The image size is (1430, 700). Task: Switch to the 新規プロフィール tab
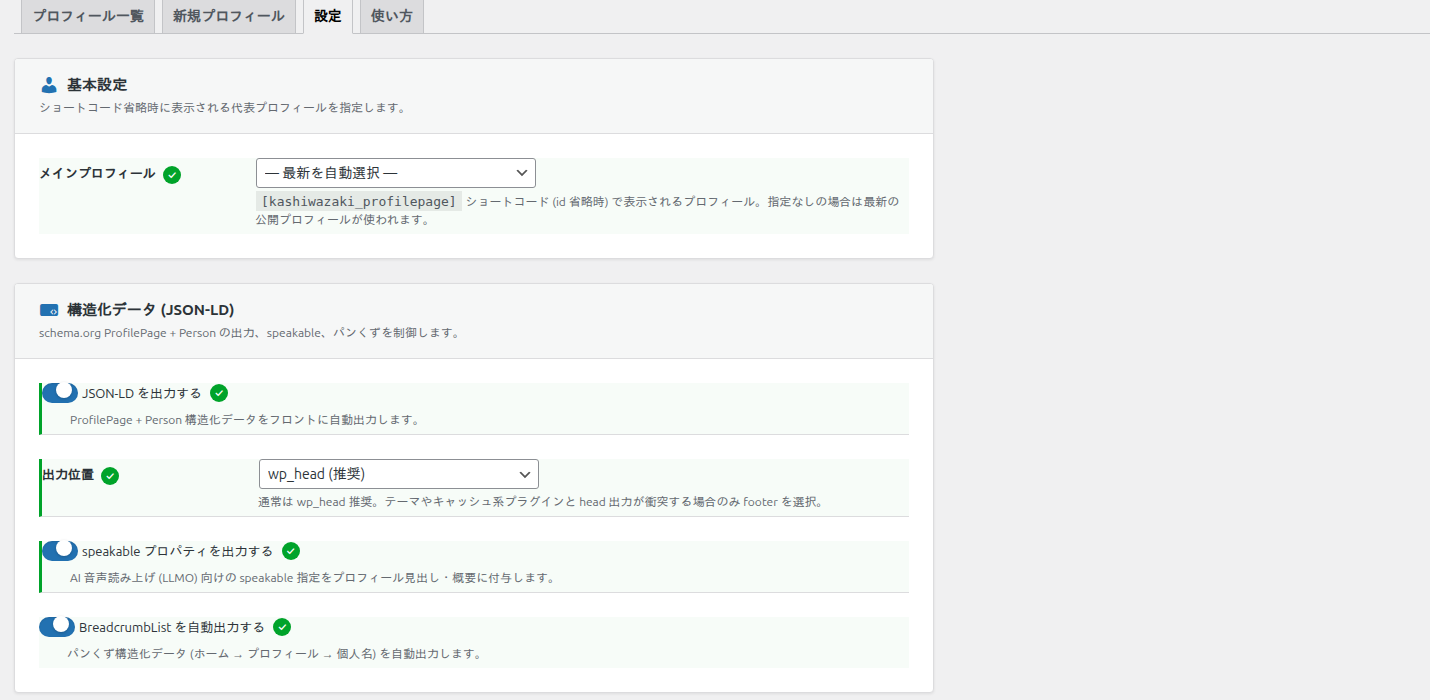tap(229, 16)
